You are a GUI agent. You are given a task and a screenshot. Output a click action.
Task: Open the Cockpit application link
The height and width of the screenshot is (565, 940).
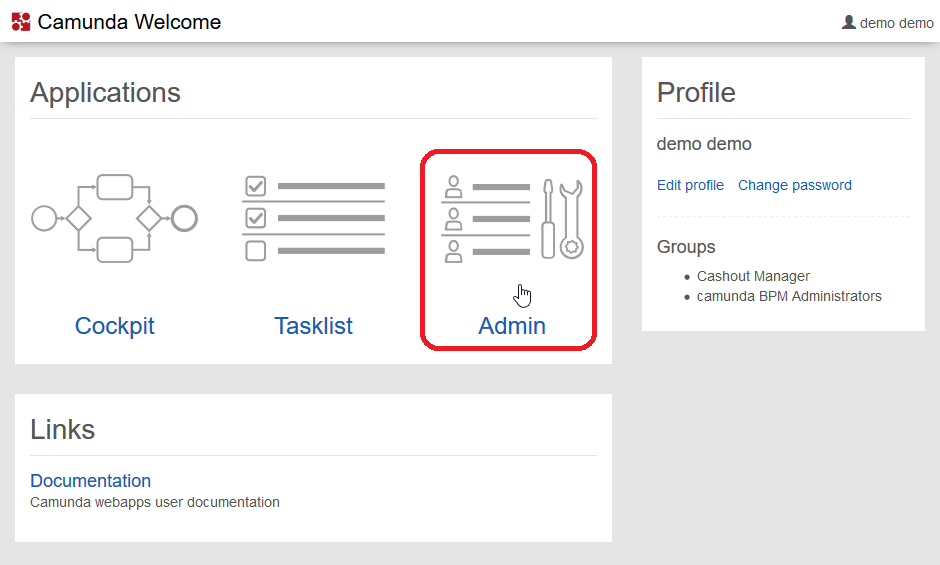(x=114, y=326)
